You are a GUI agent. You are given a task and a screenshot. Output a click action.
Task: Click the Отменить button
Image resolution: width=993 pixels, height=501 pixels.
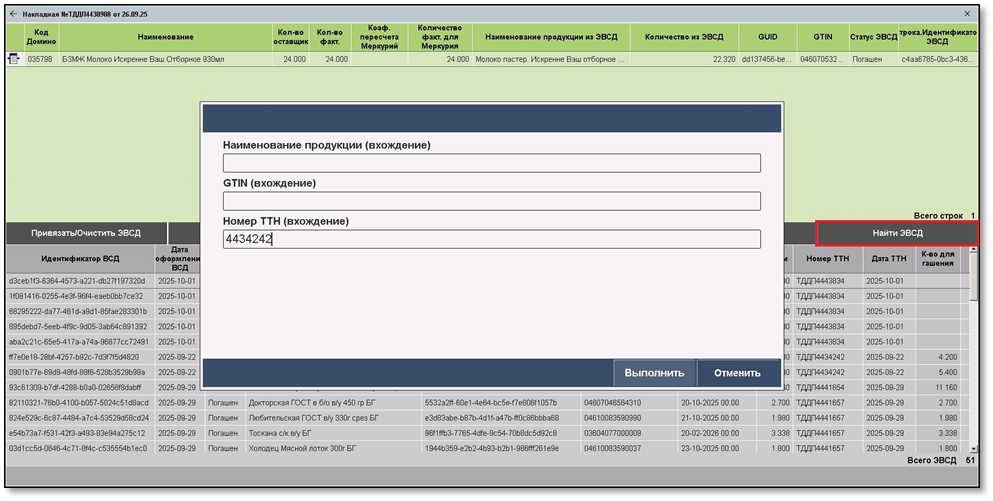click(737, 373)
